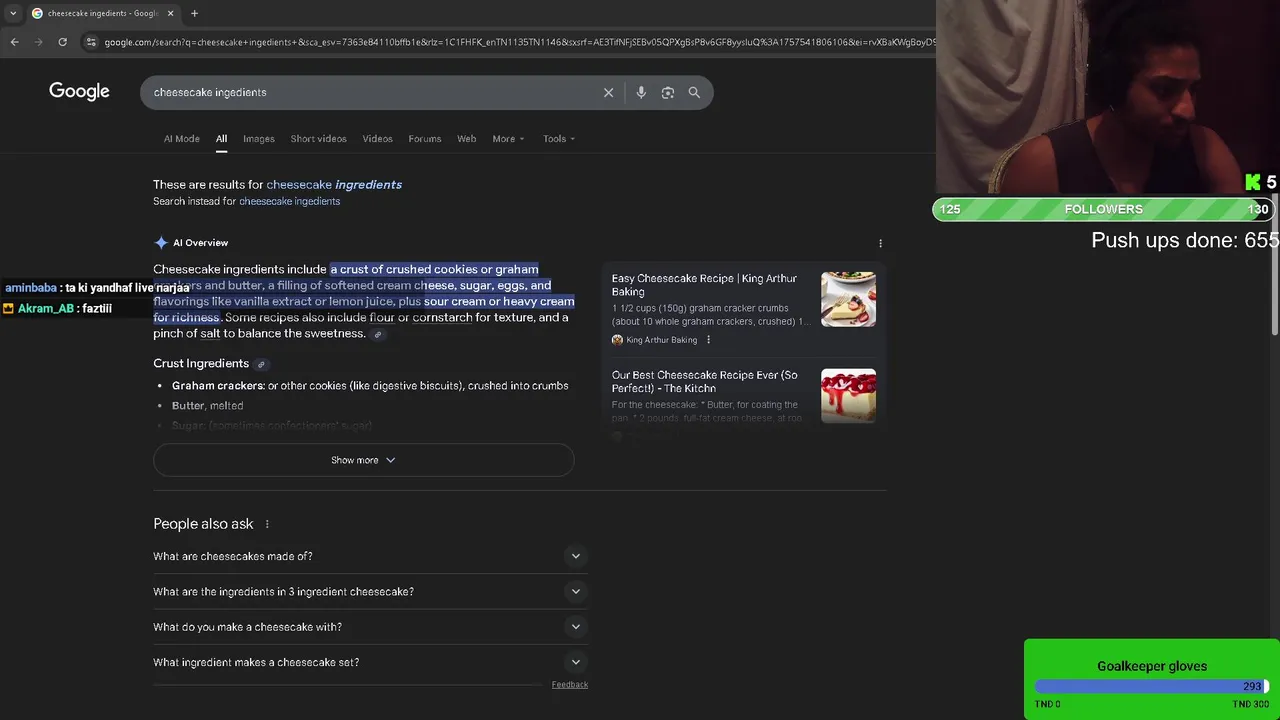
Task: Click the 'Butter, melted' list item
Action: 207,406
